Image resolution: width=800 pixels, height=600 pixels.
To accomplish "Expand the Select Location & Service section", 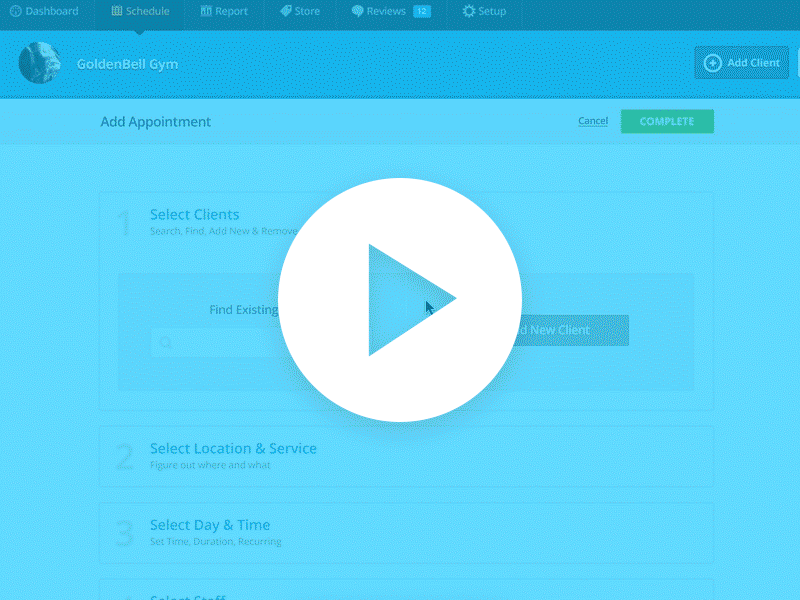I will [x=233, y=448].
